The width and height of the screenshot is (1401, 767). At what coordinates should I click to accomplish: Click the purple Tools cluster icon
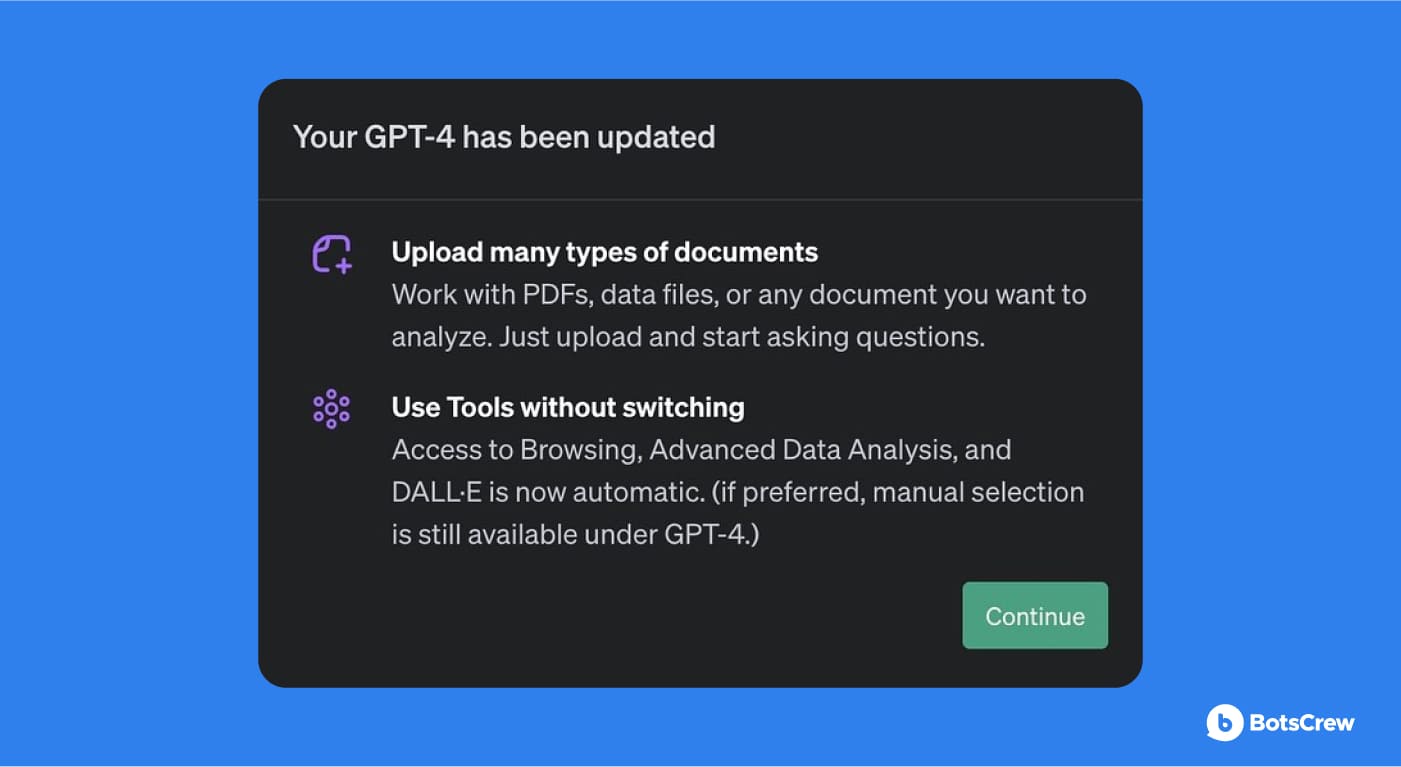click(x=331, y=409)
